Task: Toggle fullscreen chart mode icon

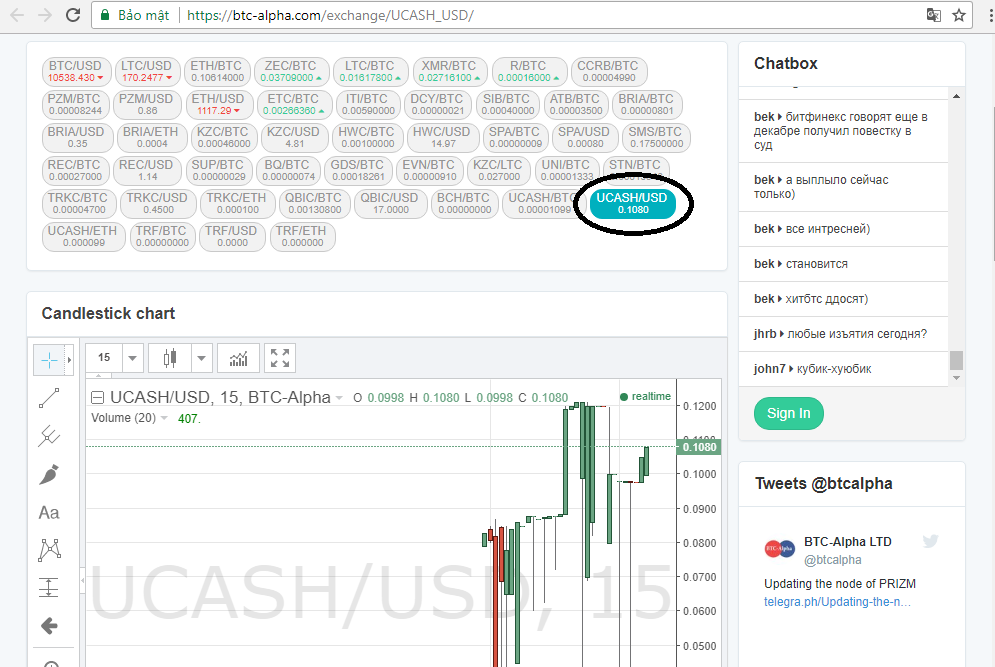Action: click(x=280, y=359)
